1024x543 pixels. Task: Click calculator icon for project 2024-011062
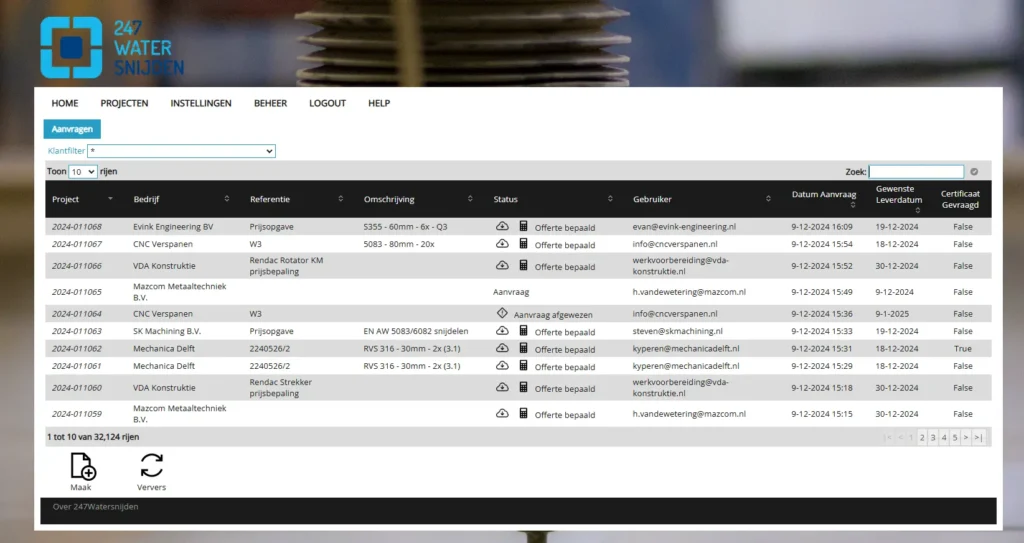(523, 348)
